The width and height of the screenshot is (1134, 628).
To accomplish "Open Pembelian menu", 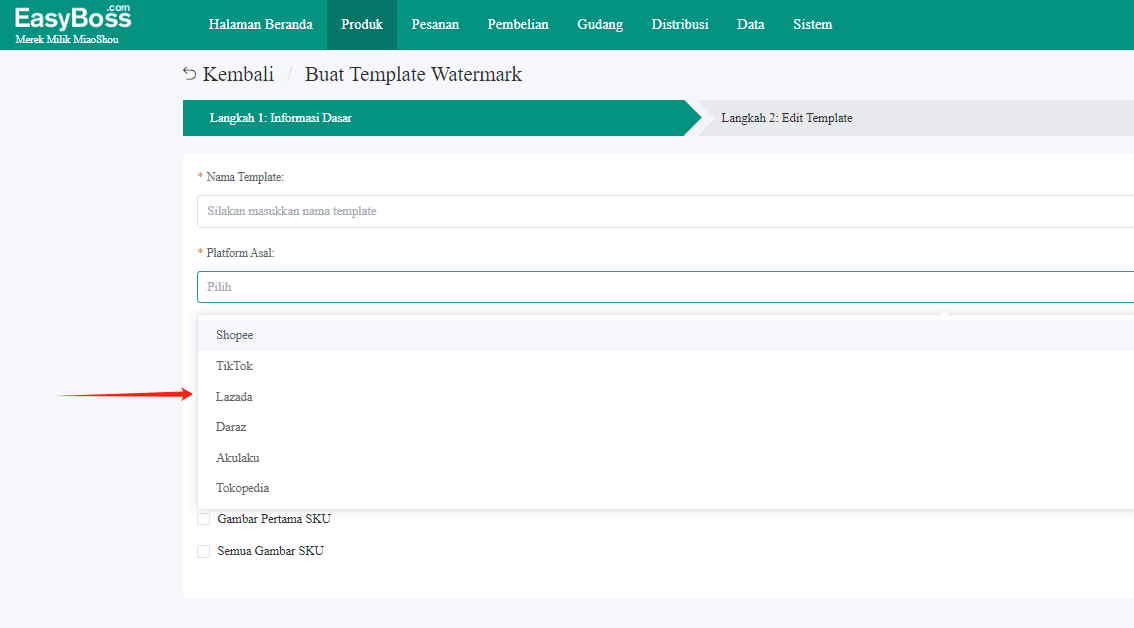I will 518,25.
